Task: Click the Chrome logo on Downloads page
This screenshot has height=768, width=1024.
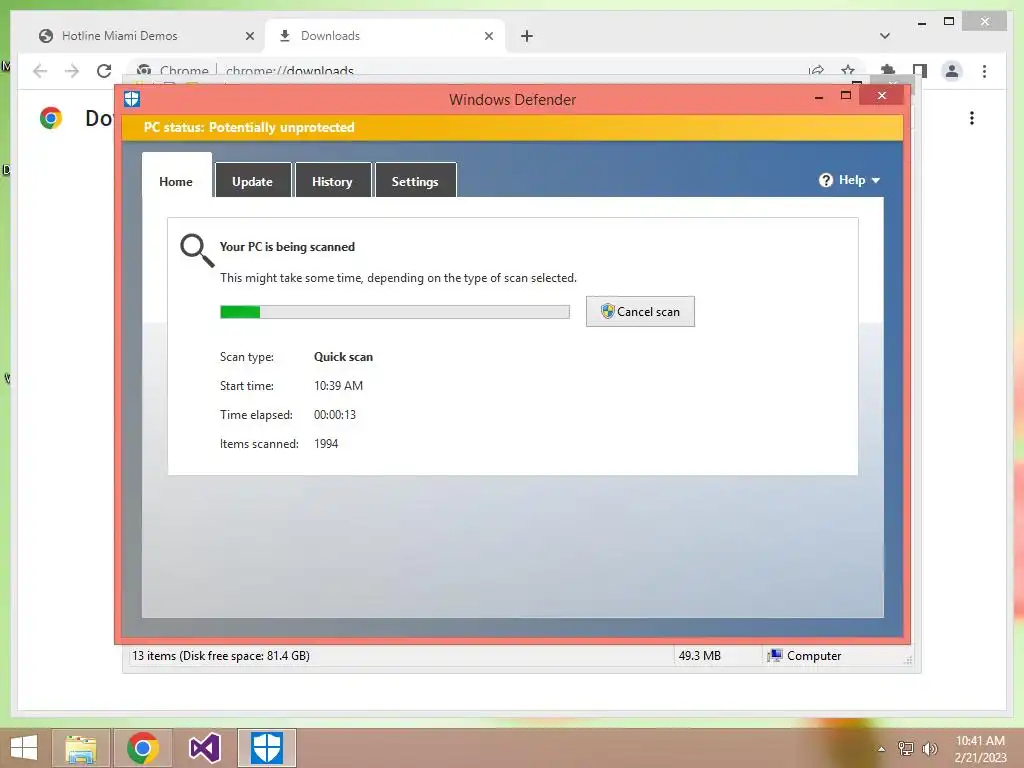Action: (x=51, y=118)
